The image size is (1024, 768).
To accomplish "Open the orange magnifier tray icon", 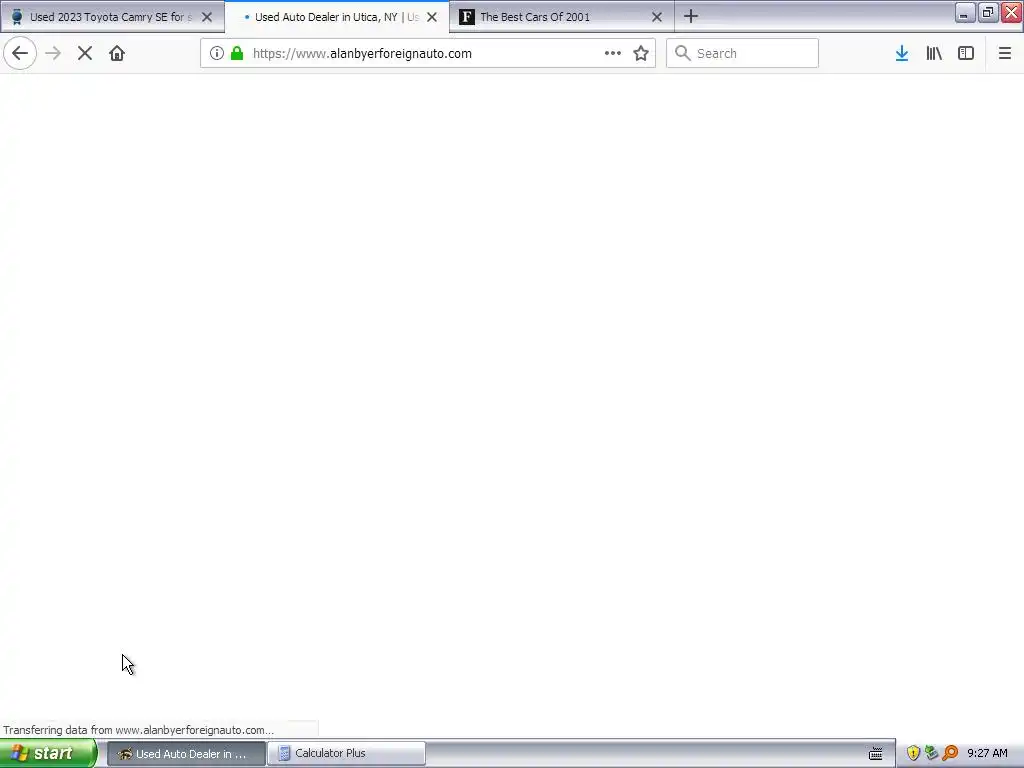I will pos(950,753).
